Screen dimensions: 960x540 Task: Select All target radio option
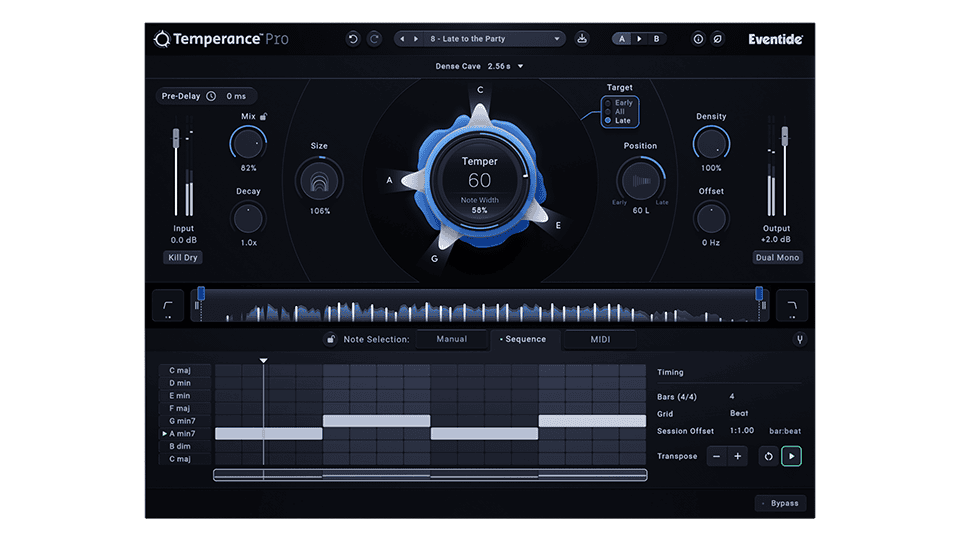pyautogui.click(x=615, y=111)
